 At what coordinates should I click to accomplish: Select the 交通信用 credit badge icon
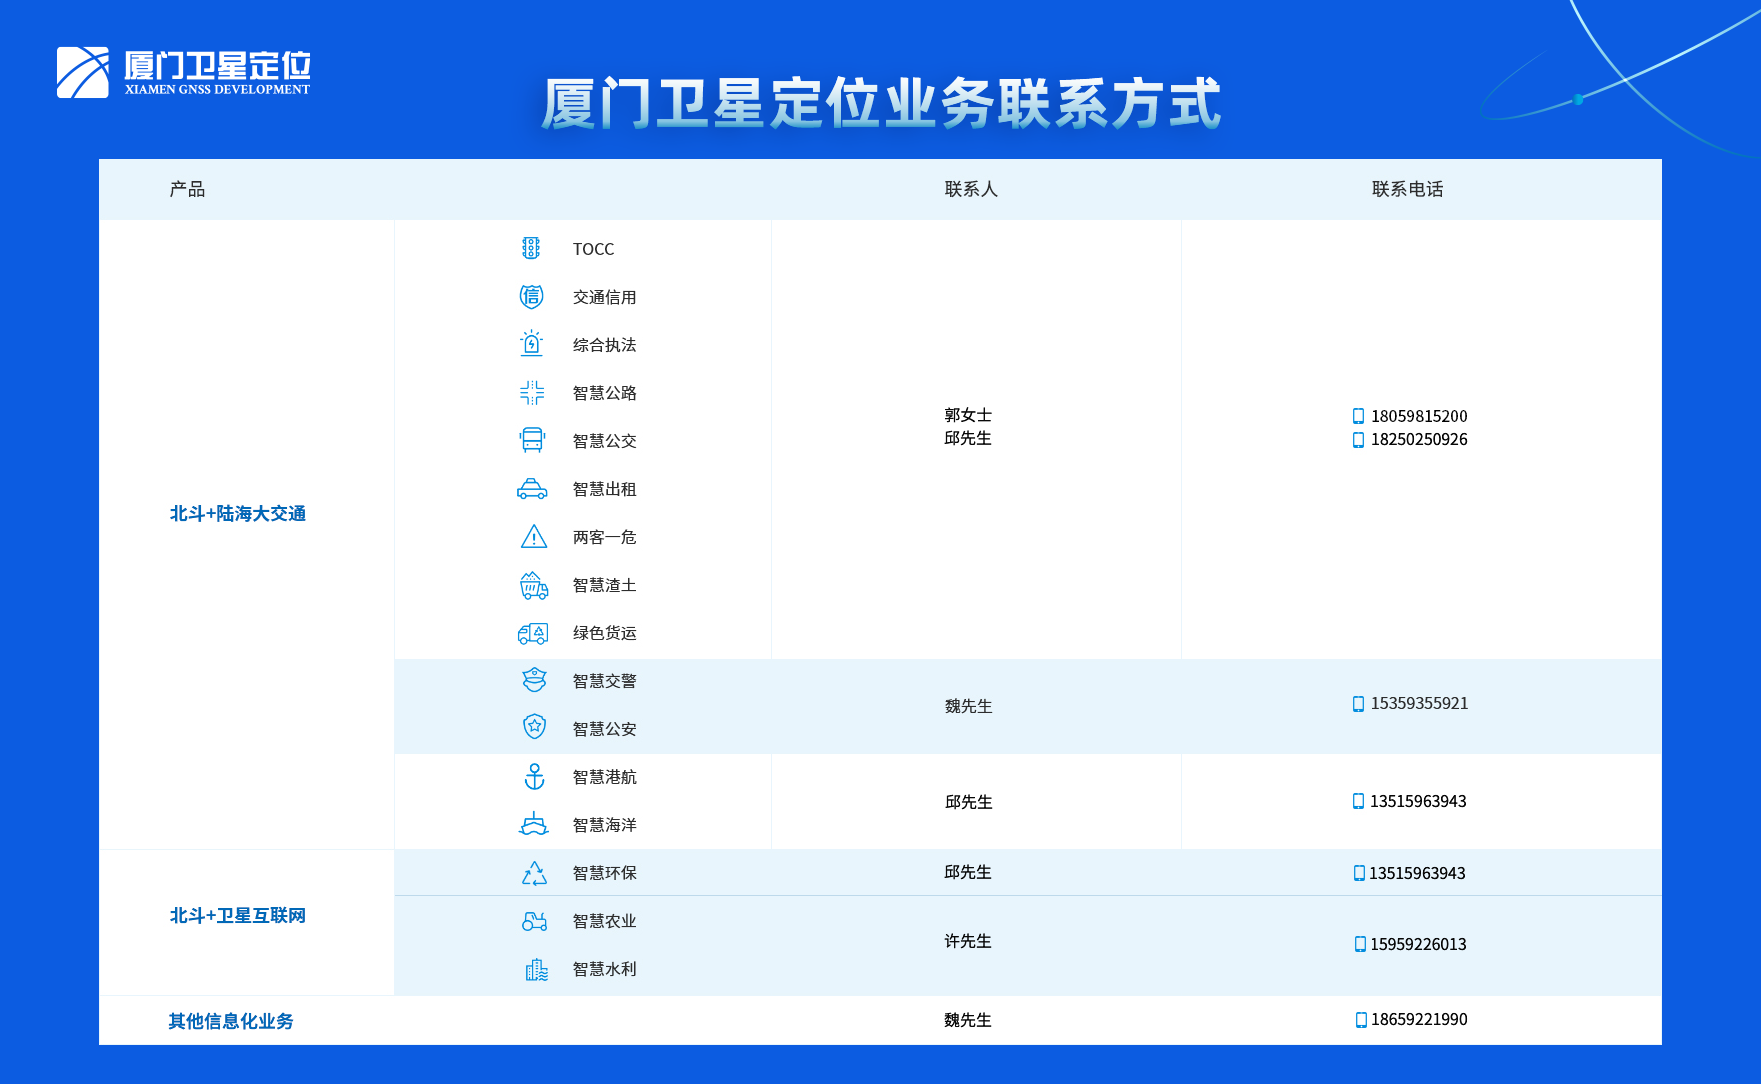[533, 296]
